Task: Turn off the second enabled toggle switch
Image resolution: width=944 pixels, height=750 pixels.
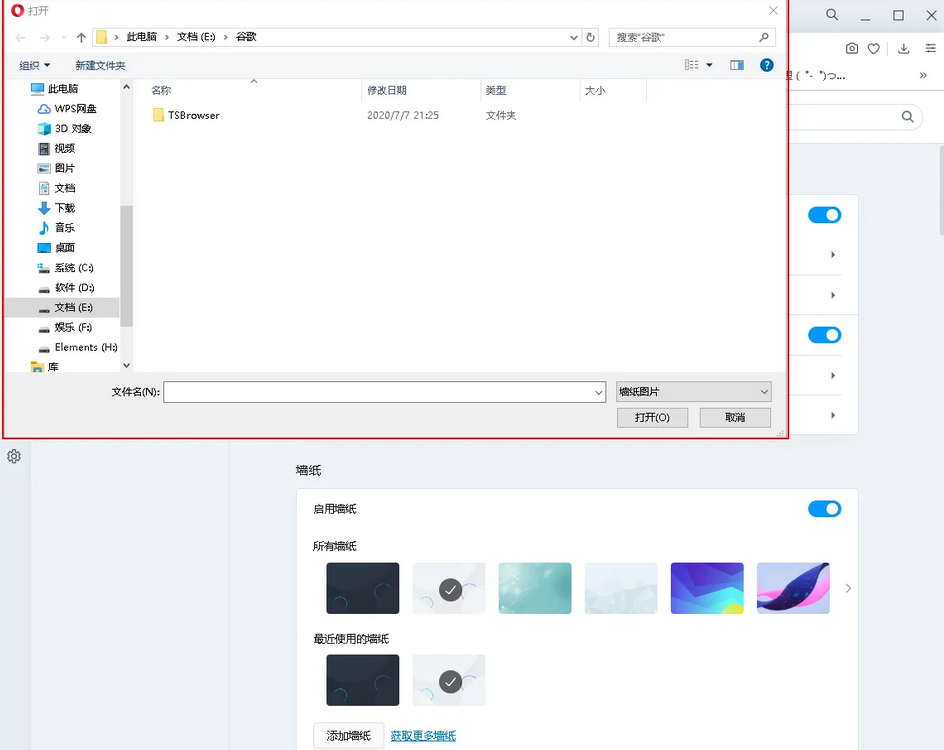Action: tap(824, 335)
